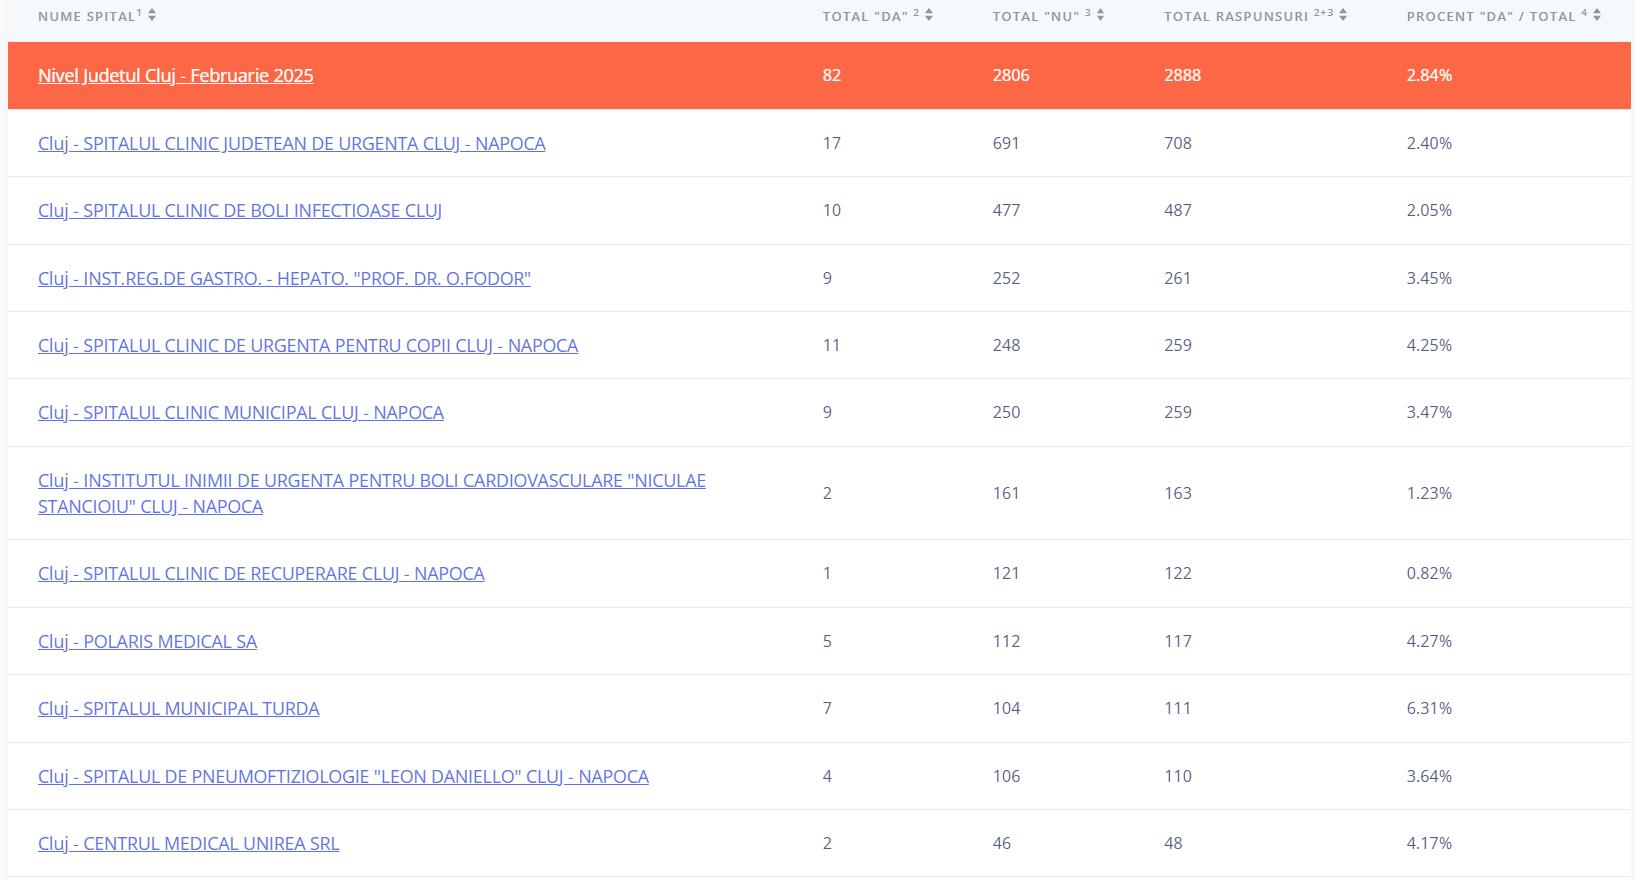1635x880 pixels.
Task: Open Centrul Medical Unirea SRL link
Action: click(188, 844)
